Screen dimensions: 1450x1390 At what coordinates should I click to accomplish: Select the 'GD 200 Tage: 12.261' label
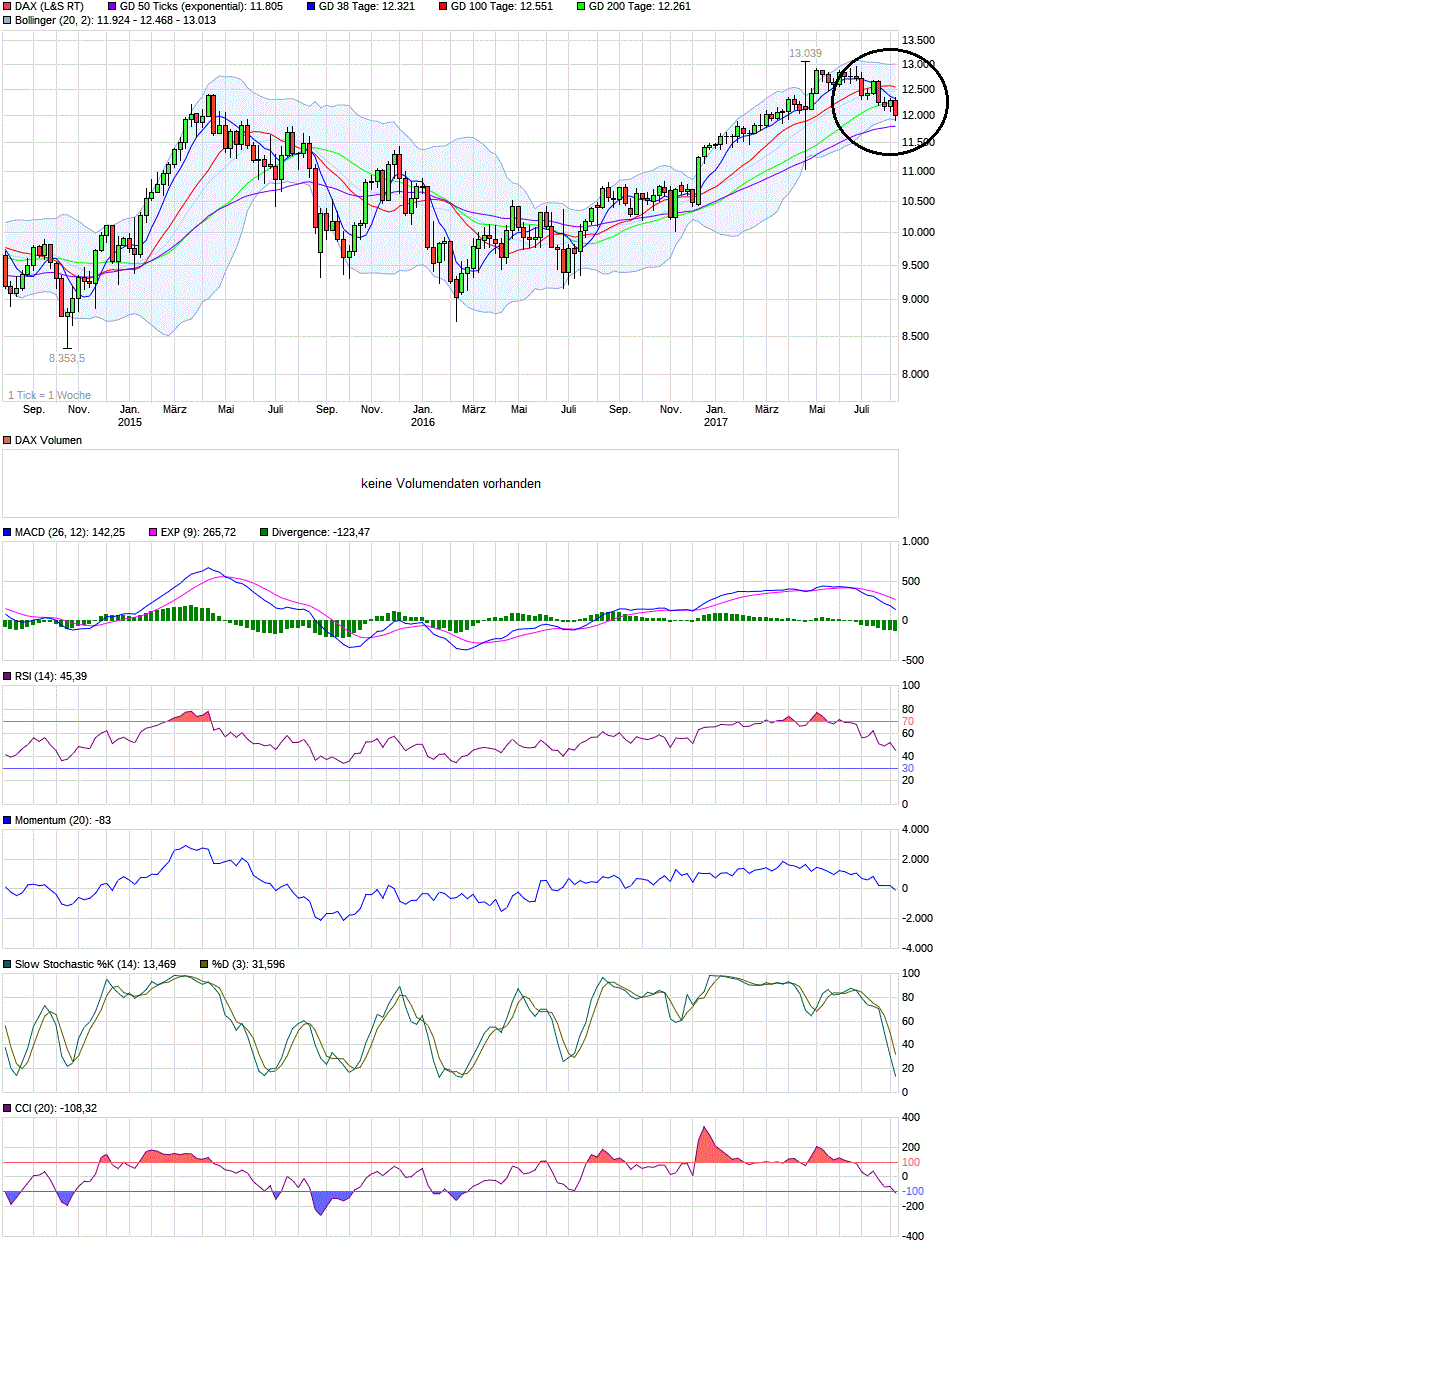pyautogui.click(x=640, y=6)
